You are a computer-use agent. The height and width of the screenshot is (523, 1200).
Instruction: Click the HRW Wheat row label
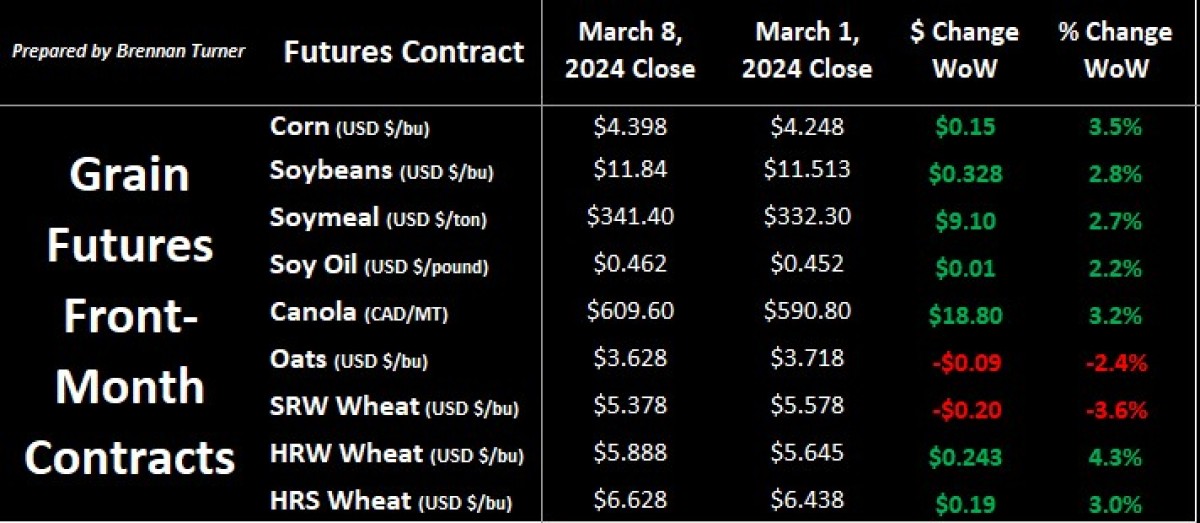click(397, 455)
